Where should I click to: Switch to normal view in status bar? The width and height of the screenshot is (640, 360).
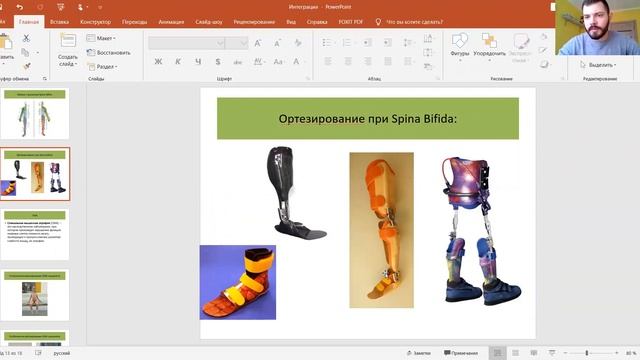point(497,353)
